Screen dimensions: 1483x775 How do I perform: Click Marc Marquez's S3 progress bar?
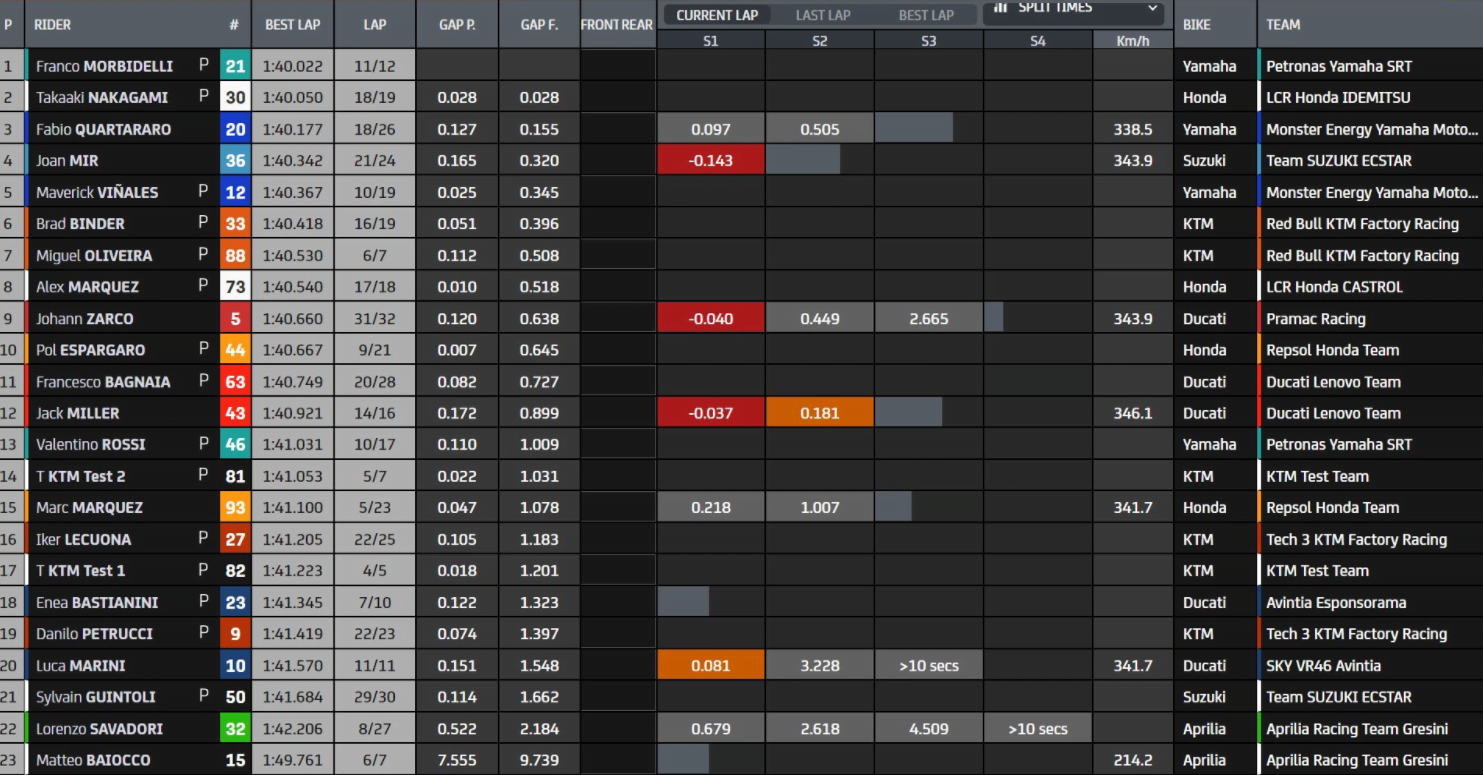point(893,507)
